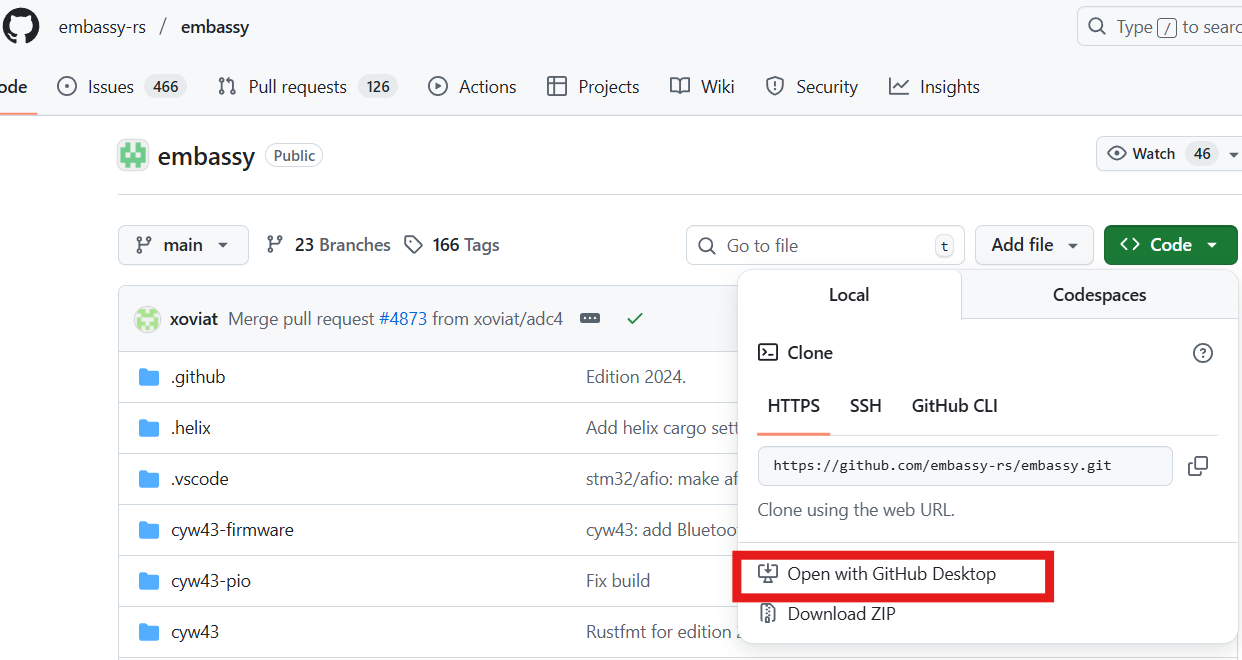The height and width of the screenshot is (660, 1242).
Task: Select the GitHub CLI clone option
Action: tap(954, 406)
